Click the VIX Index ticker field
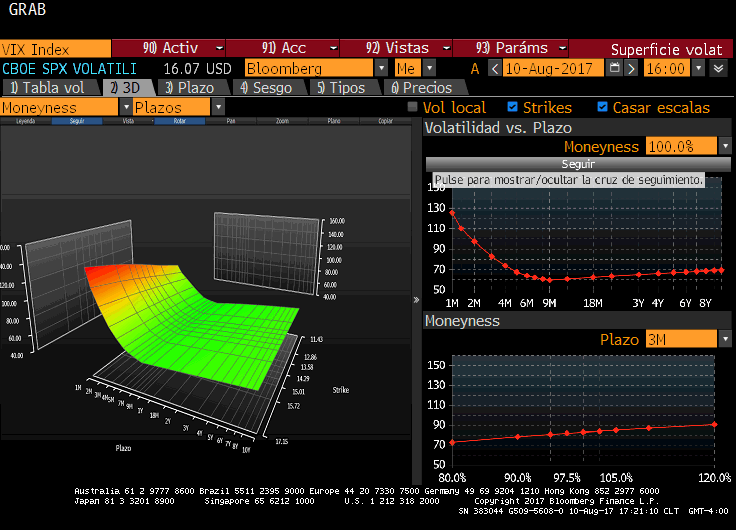736x530 pixels. coord(55,49)
